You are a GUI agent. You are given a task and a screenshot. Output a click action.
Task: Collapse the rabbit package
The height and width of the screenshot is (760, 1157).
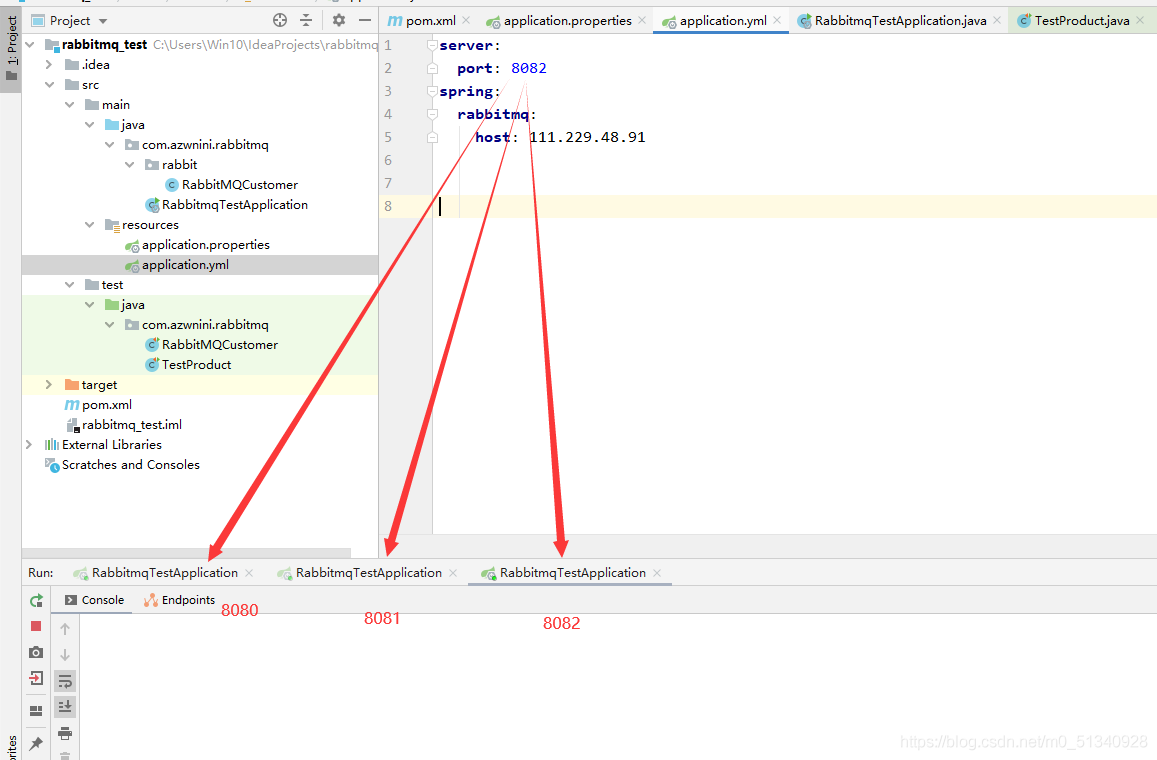pyautogui.click(x=129, y=165)
